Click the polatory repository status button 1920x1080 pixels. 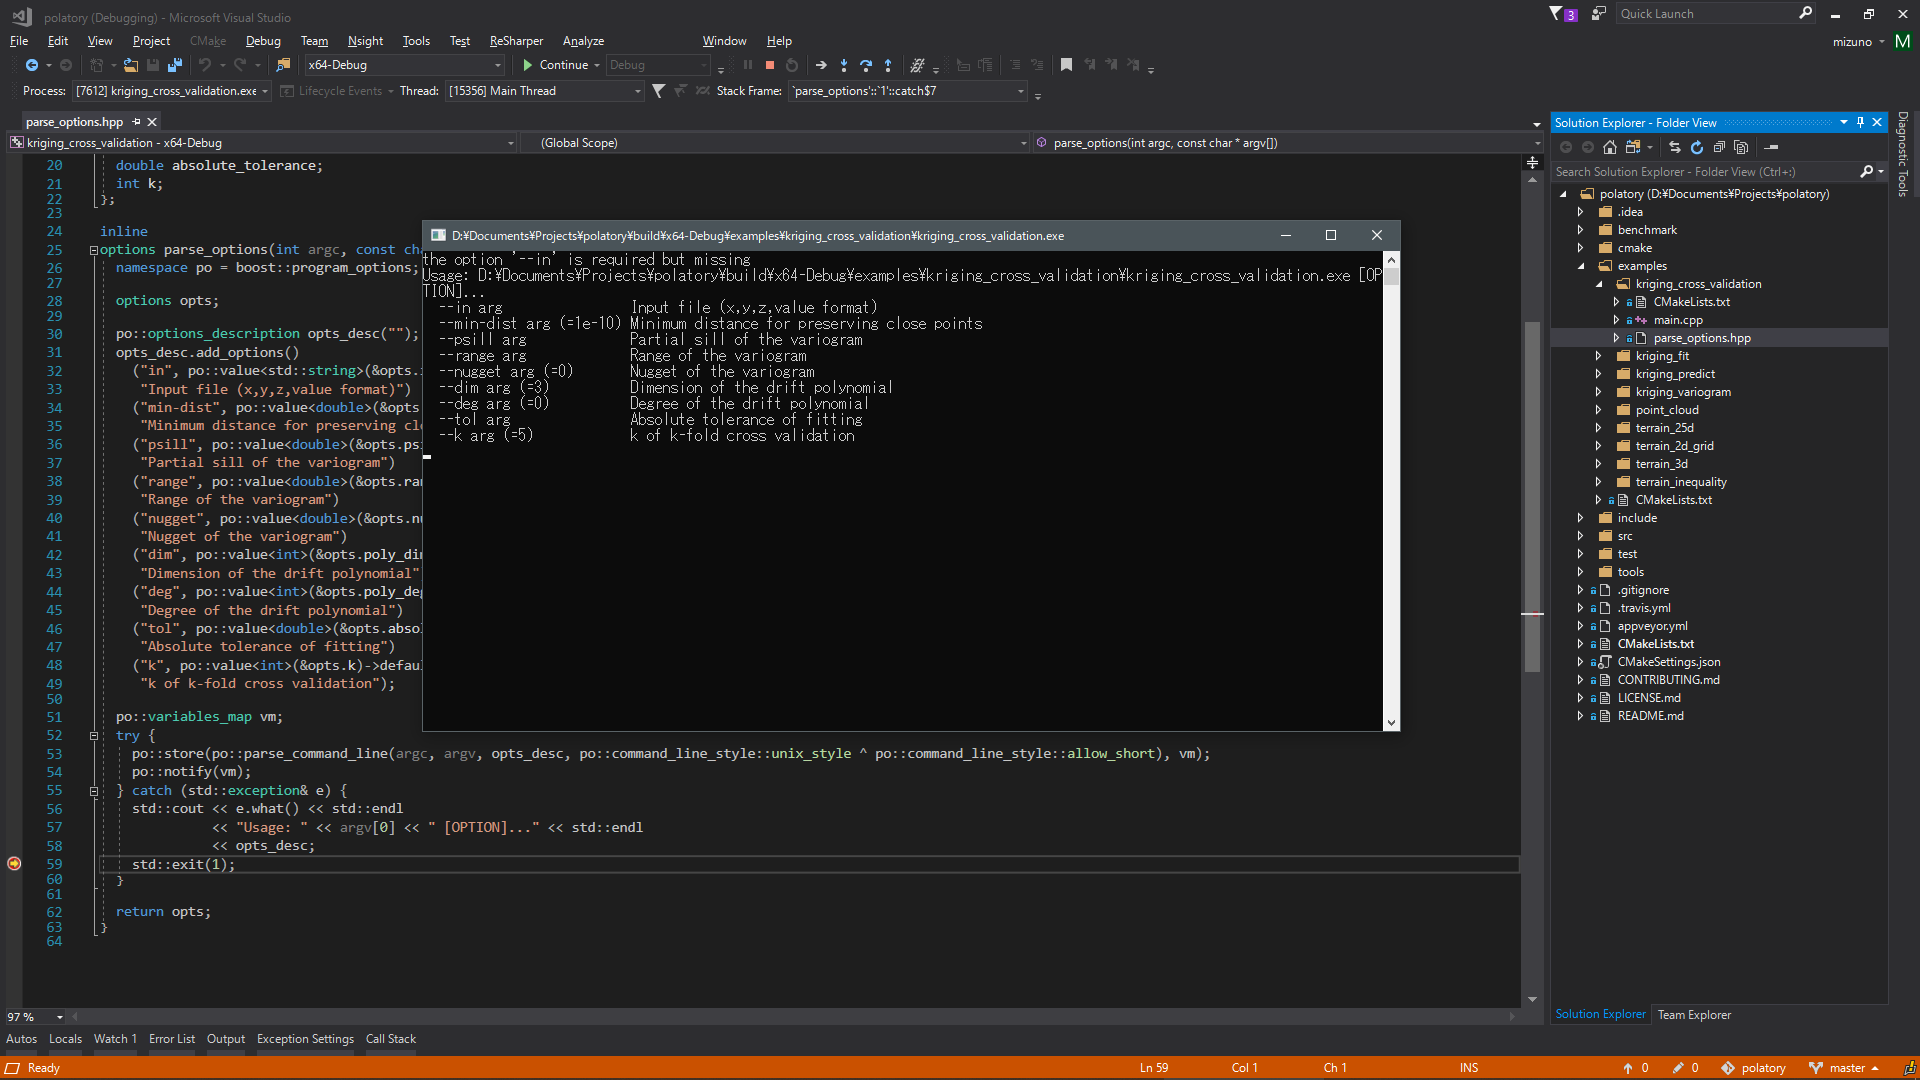point(1753,1068)
